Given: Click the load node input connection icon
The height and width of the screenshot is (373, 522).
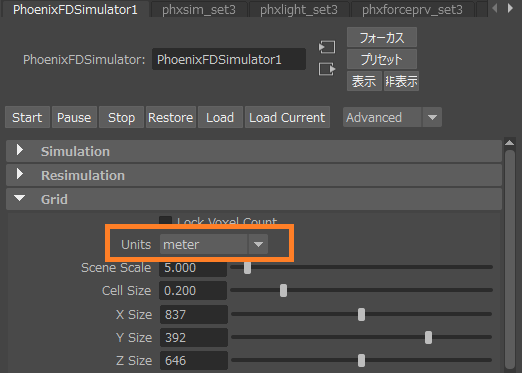Looking at the screenshot, I should [x=327, y=47].
